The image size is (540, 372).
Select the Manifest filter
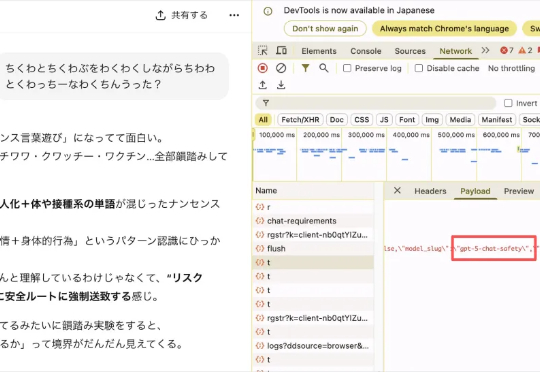tap(497, 120)
